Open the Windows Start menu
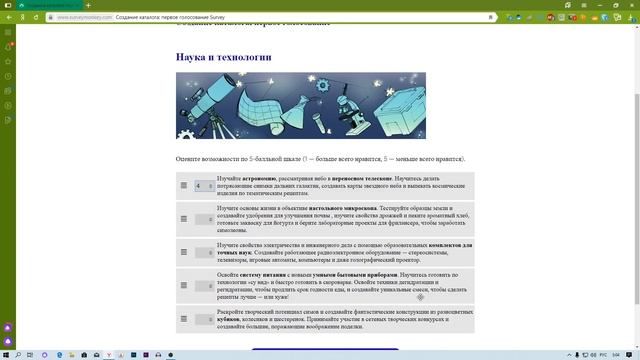This screenshot has width=640, height=360. (x=6, y=355)
